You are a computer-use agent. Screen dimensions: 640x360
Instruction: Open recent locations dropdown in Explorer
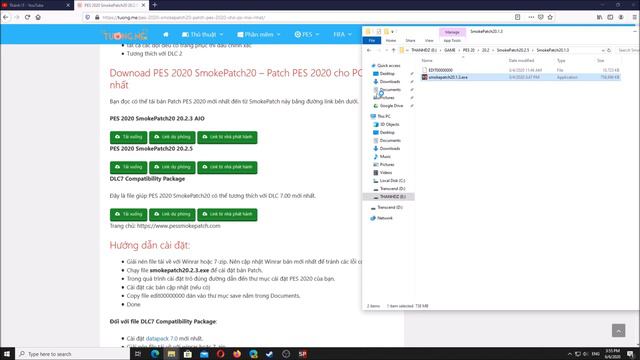[387, 50]
